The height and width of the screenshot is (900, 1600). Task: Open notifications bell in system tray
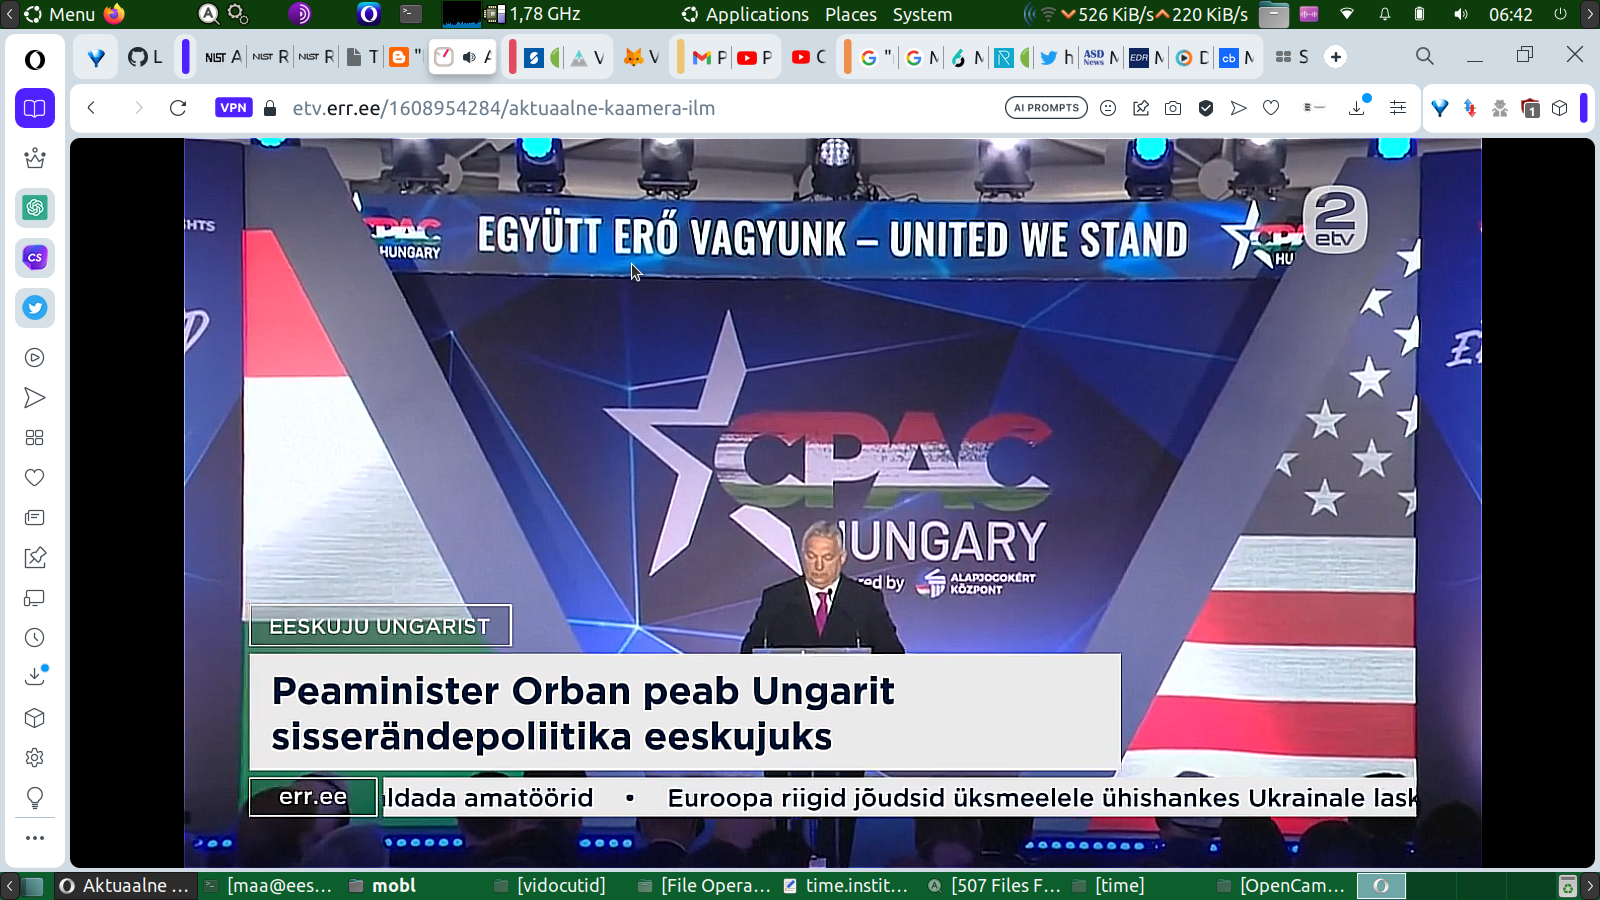tap(1385, 14)
